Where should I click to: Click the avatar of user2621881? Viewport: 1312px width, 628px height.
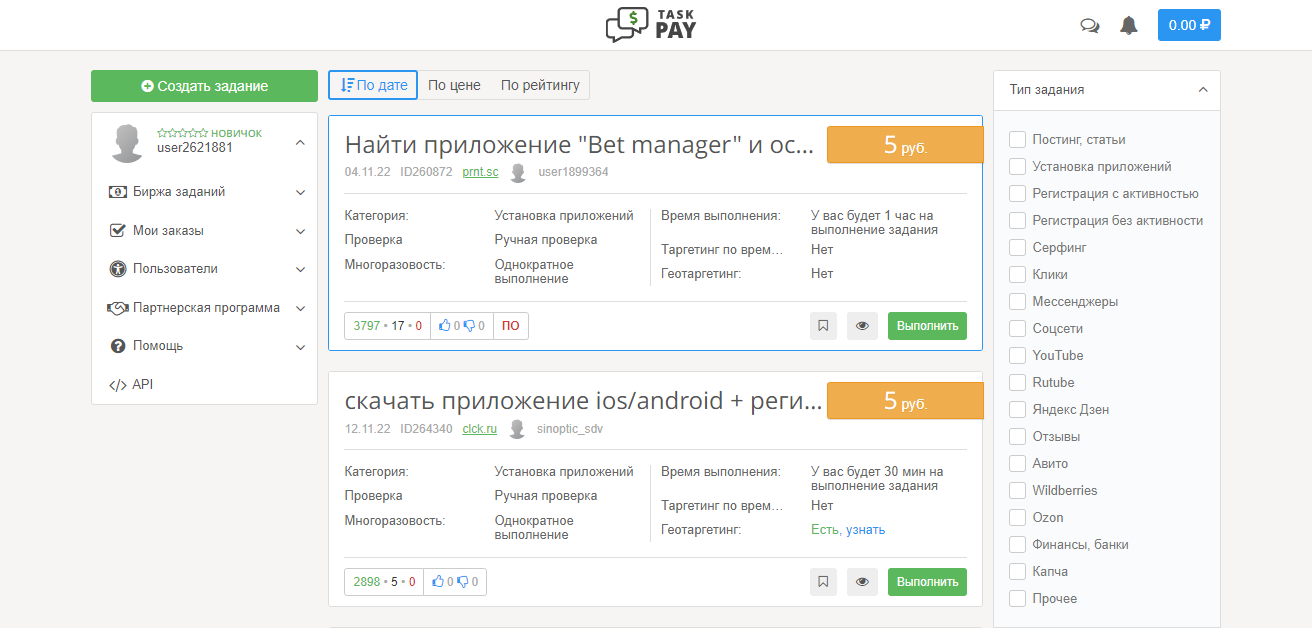(127, 144)
